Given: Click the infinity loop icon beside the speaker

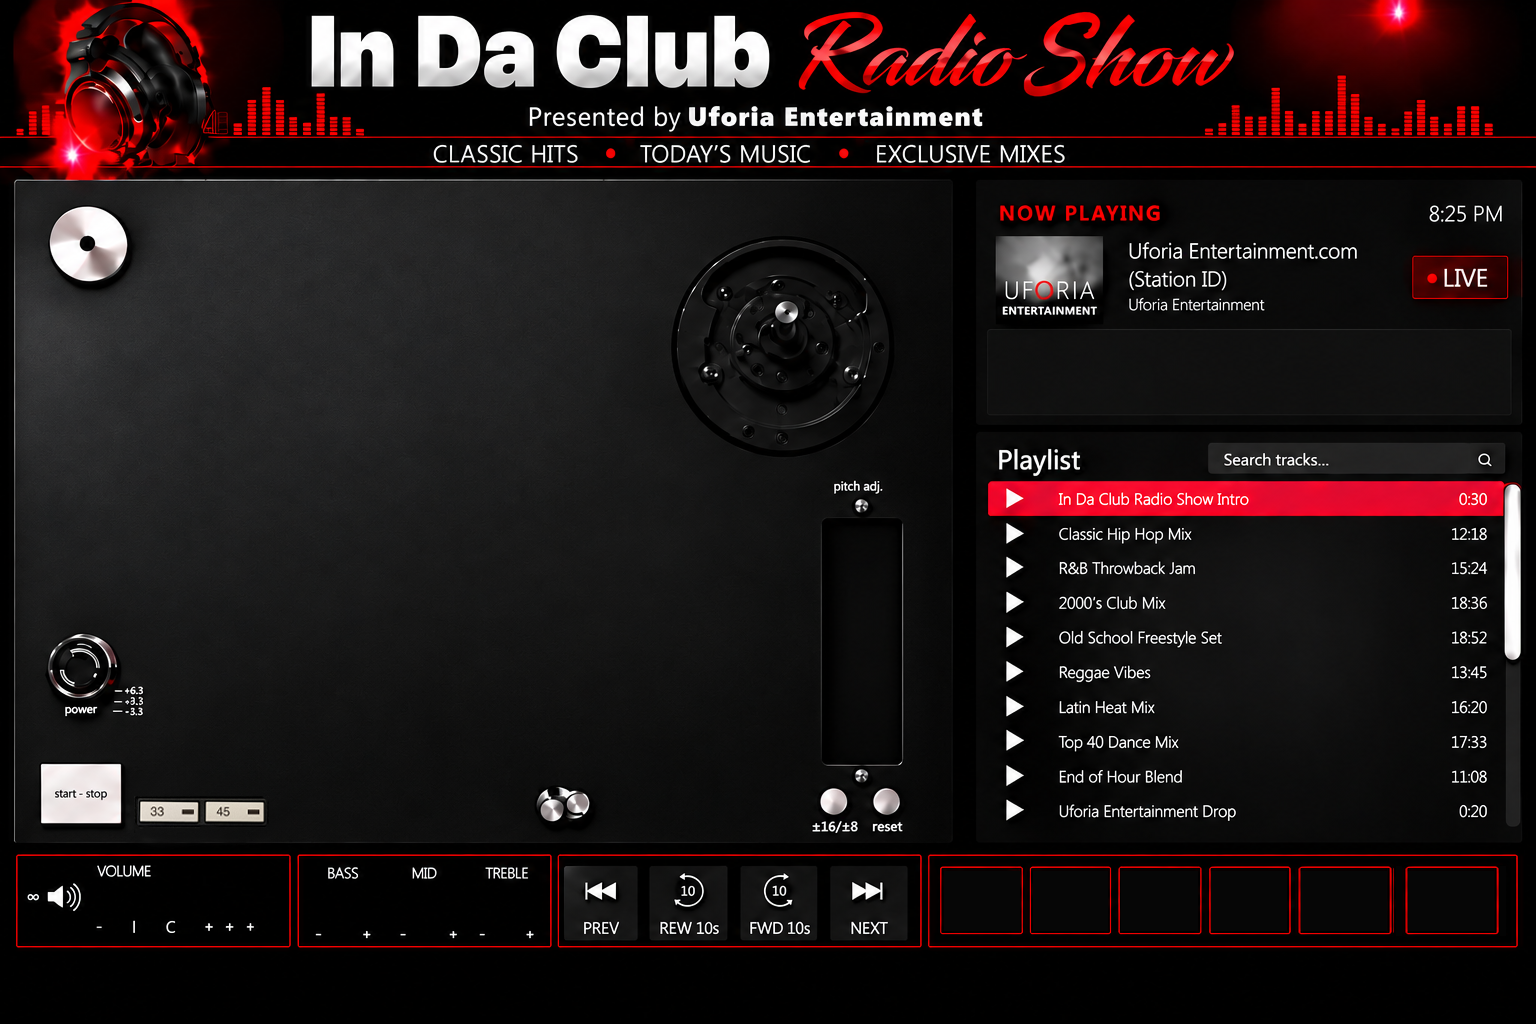Looking at the screenshot, I should coord(33,897).
